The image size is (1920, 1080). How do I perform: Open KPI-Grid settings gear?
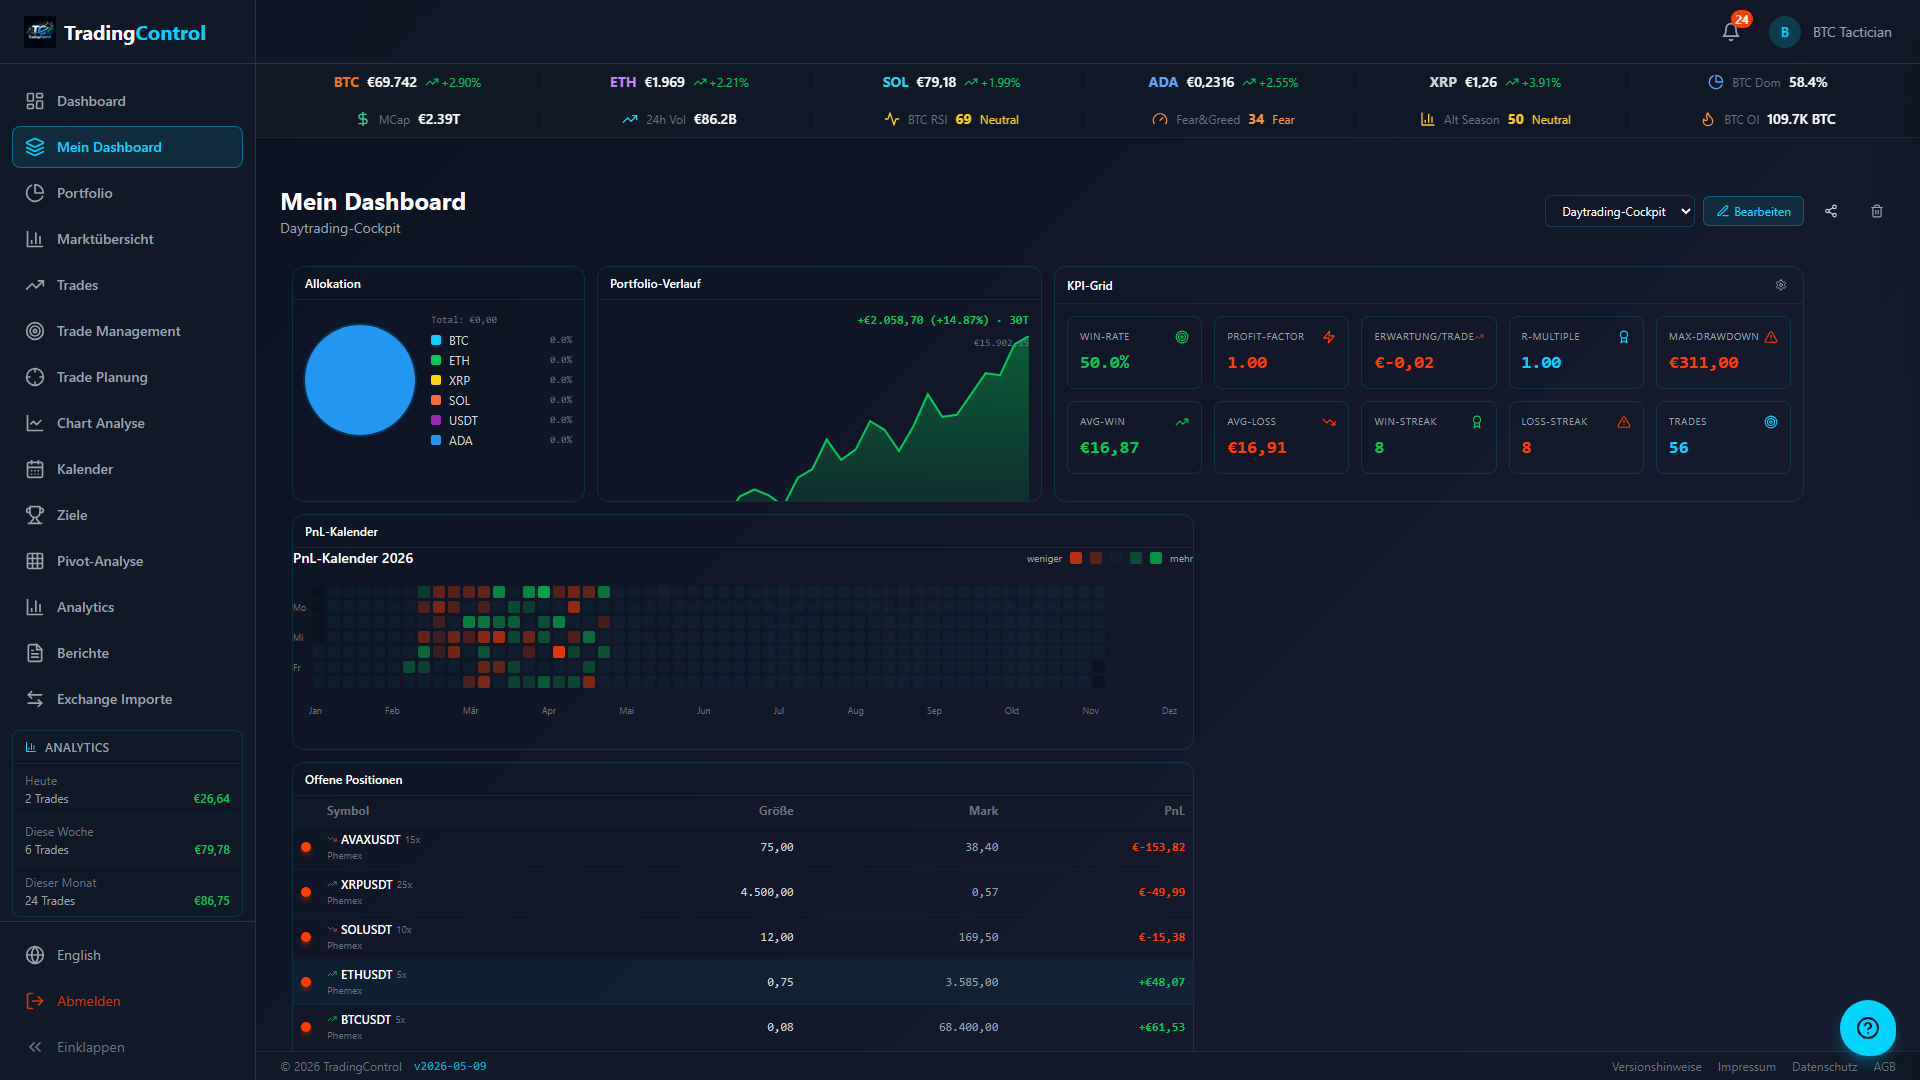(x=1781, y=285)
